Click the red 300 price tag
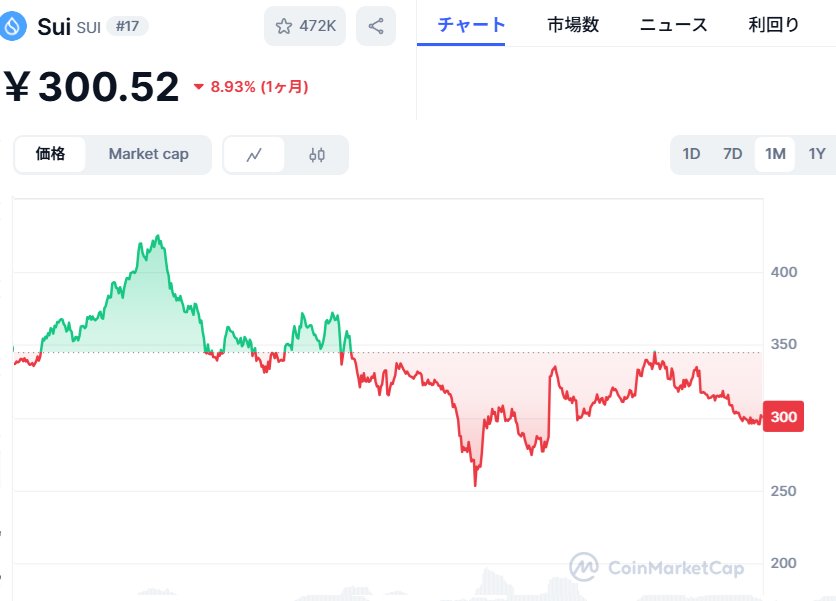 [783, 416]
